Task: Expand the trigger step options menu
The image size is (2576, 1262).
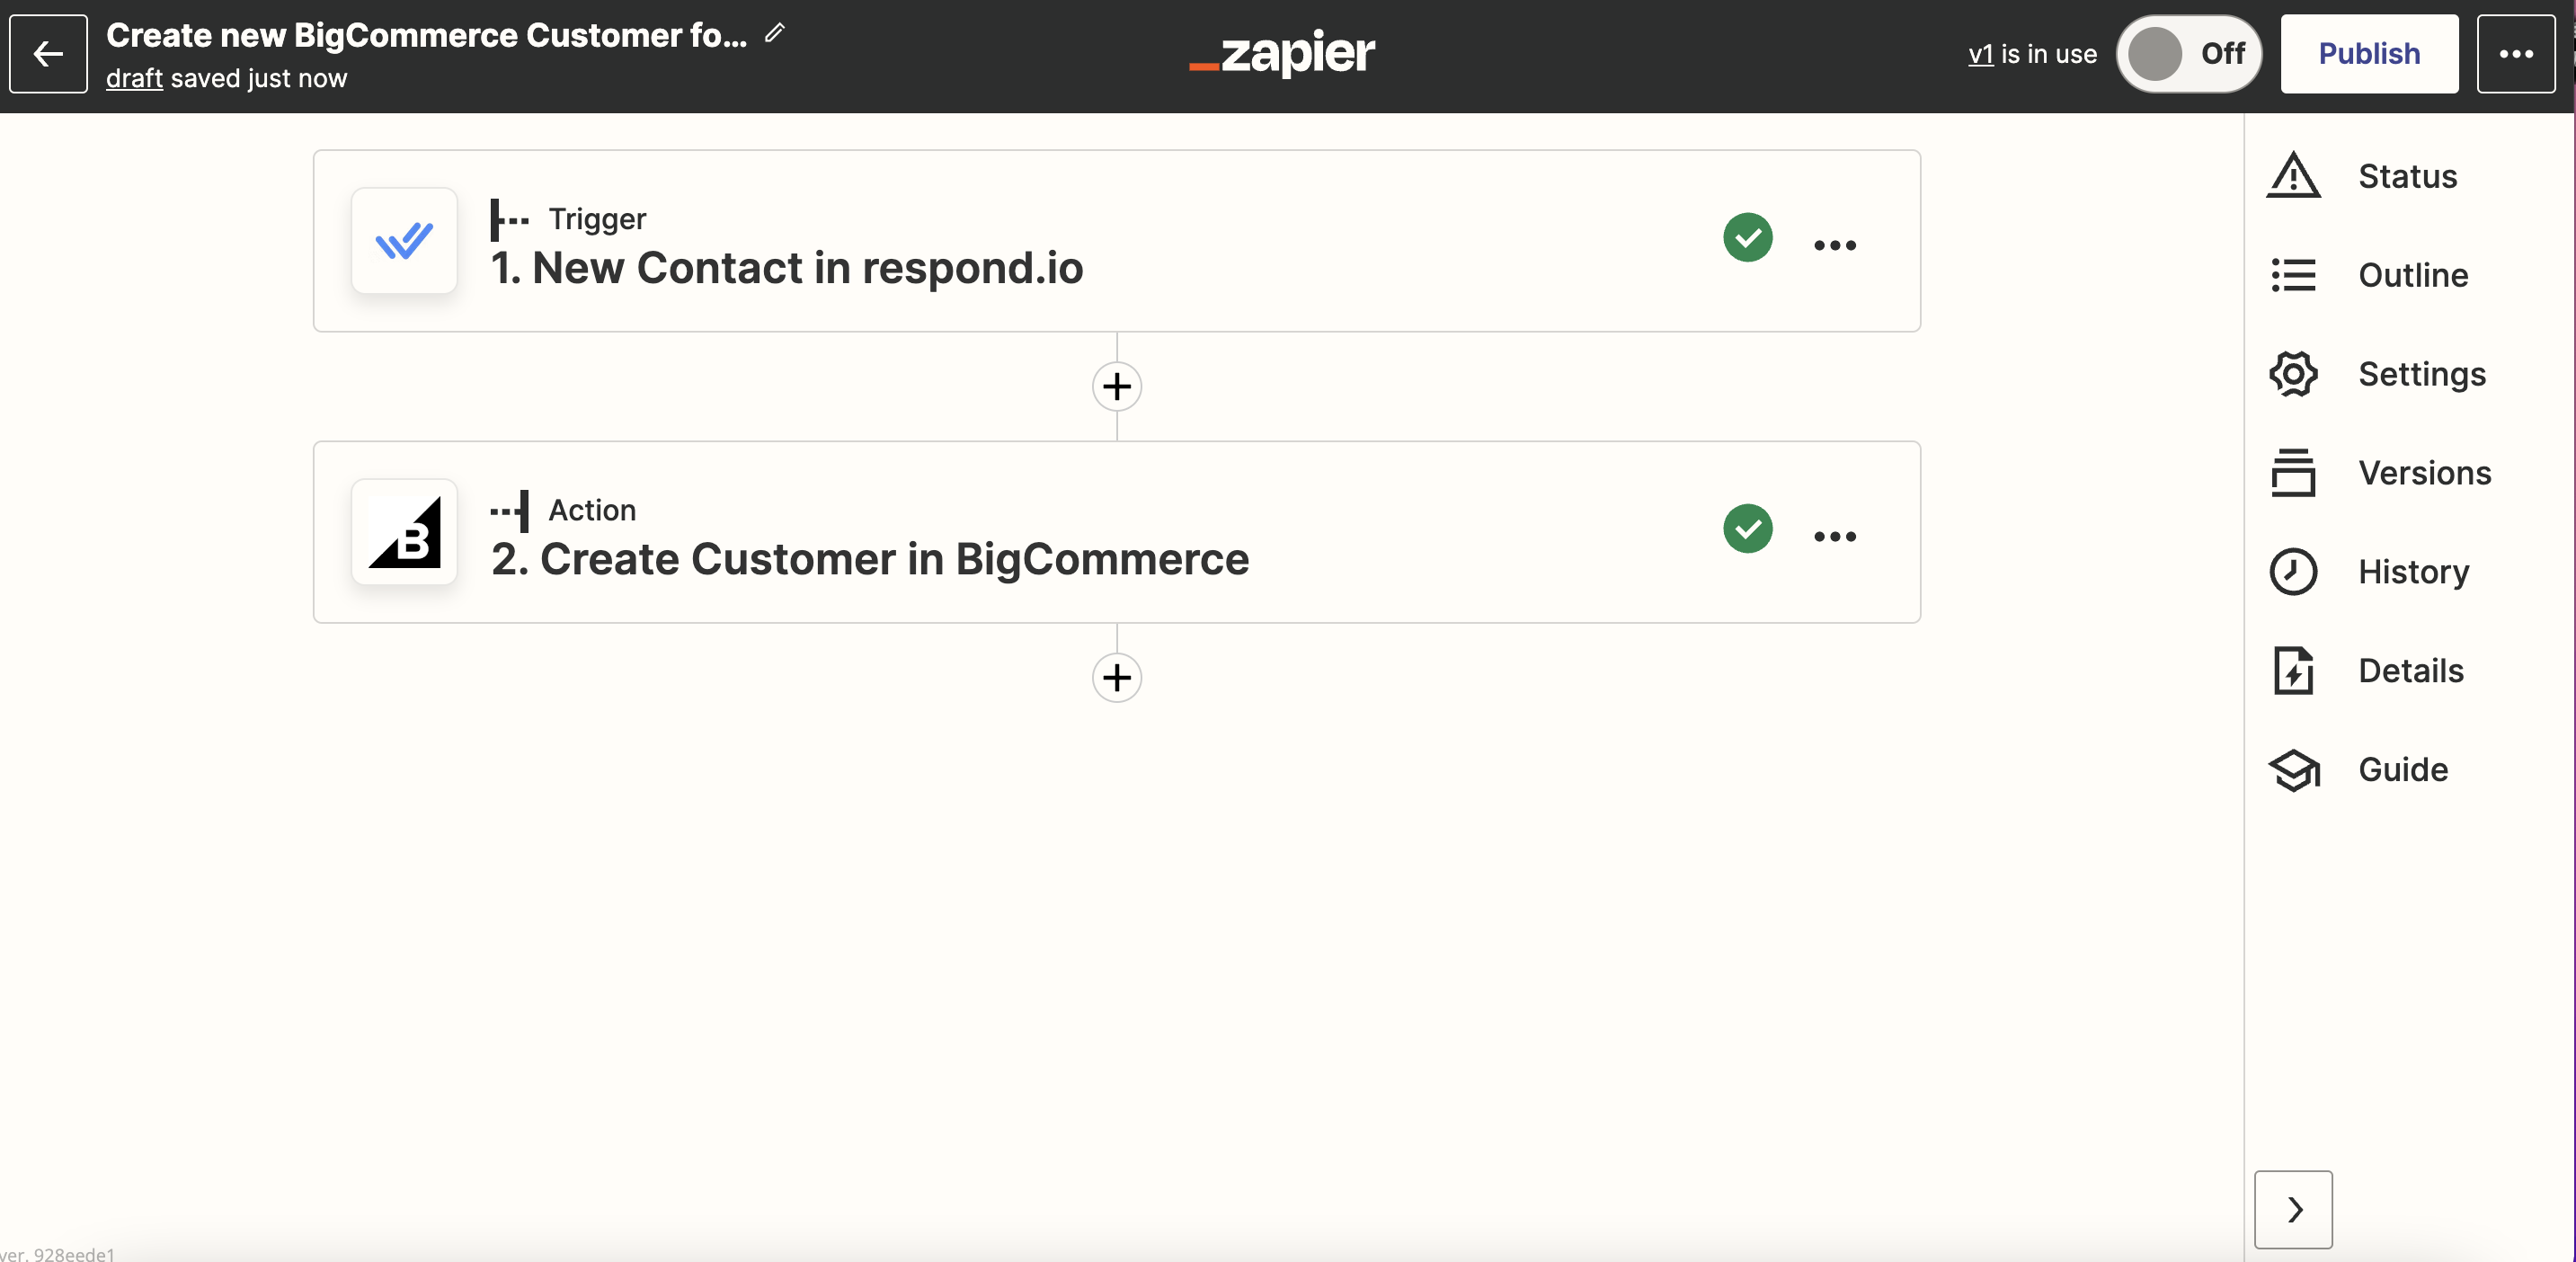Action: (x=1834, y=240)
